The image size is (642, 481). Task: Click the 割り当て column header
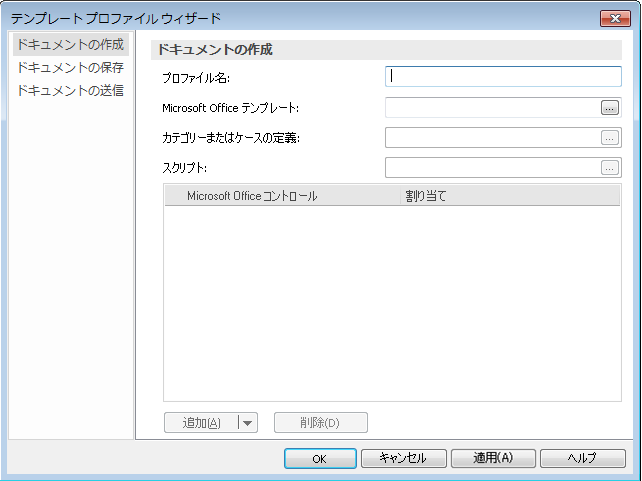tap(510, 196)
